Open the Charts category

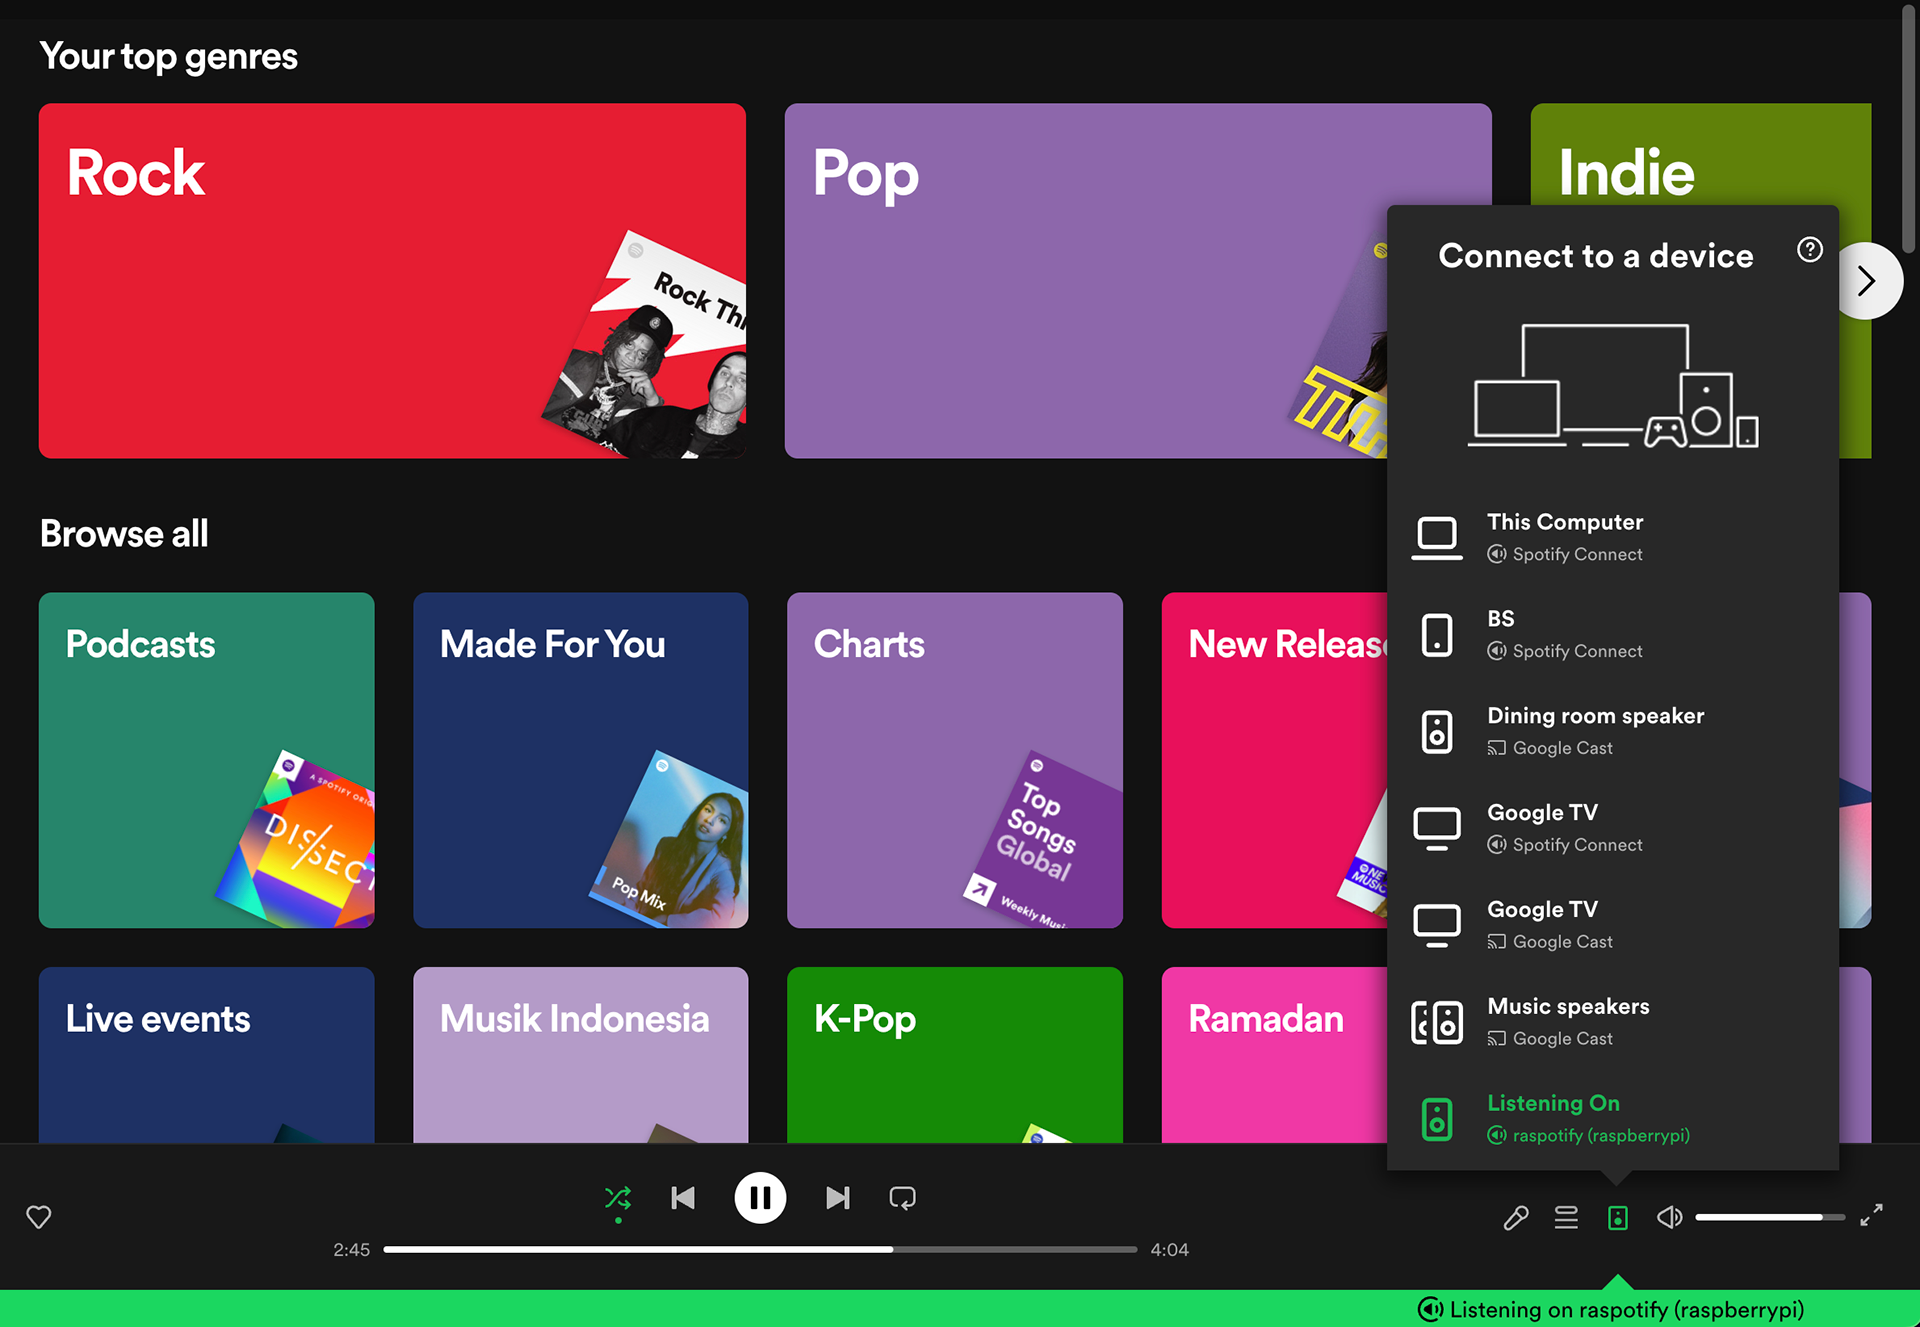[955, 760]
